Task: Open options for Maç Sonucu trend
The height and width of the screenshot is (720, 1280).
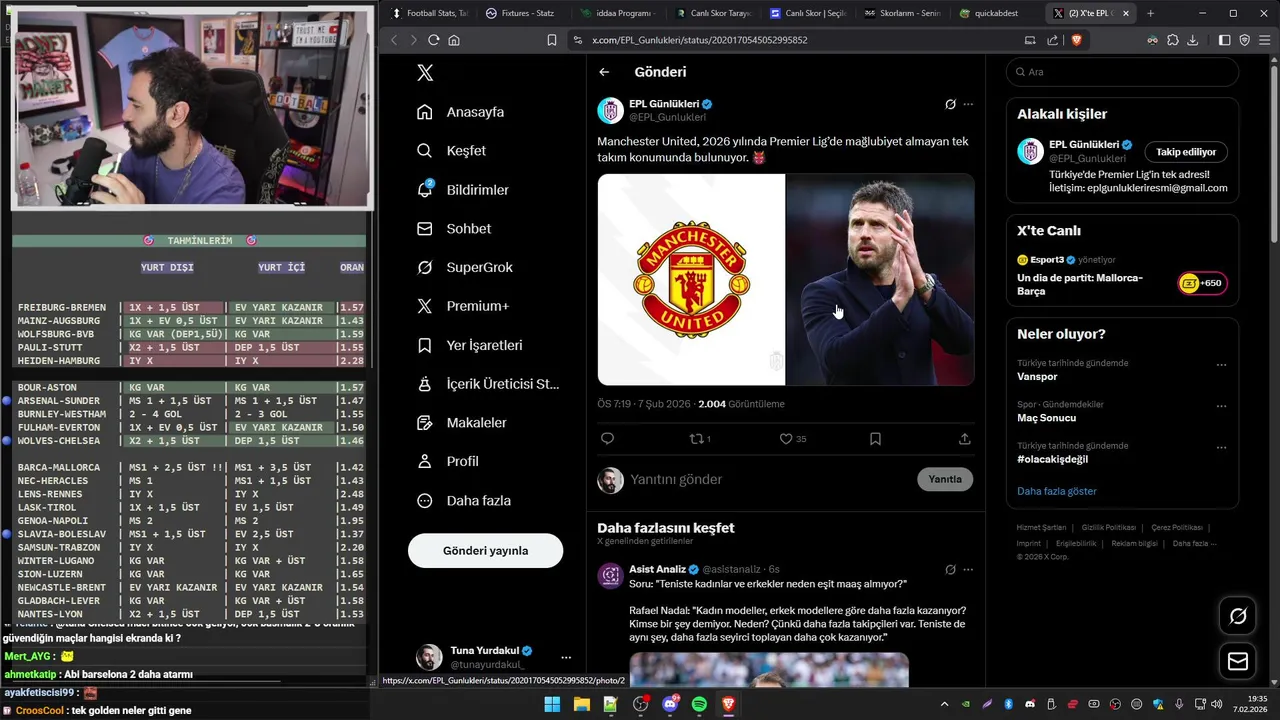Action: [x=1221, y=405]
